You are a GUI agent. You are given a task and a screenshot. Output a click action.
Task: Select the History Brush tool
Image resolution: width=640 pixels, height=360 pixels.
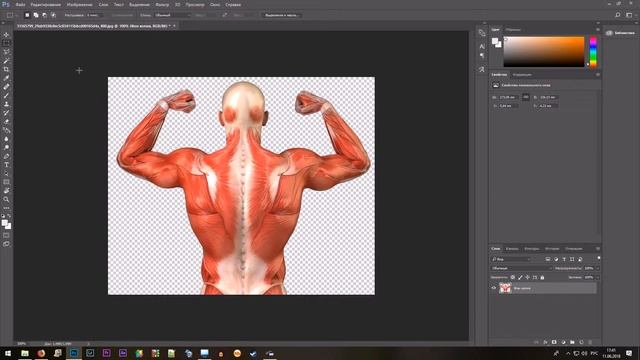click(6, 113)
